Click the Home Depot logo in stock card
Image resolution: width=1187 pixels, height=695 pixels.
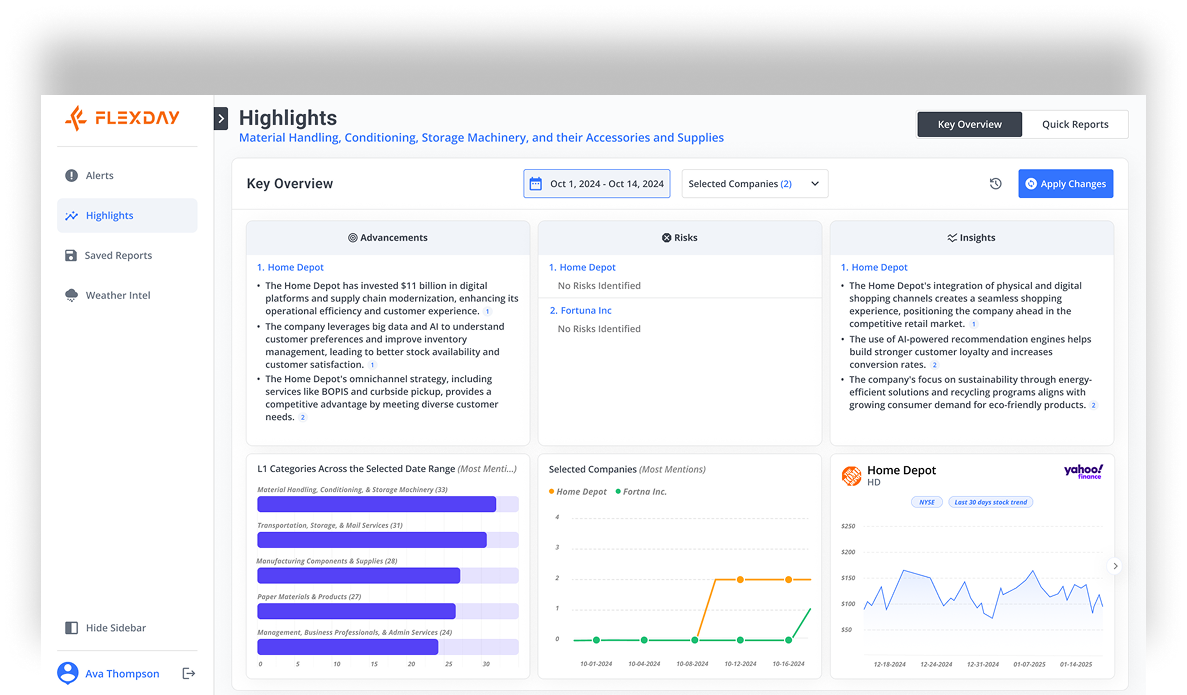click(852, 475)
